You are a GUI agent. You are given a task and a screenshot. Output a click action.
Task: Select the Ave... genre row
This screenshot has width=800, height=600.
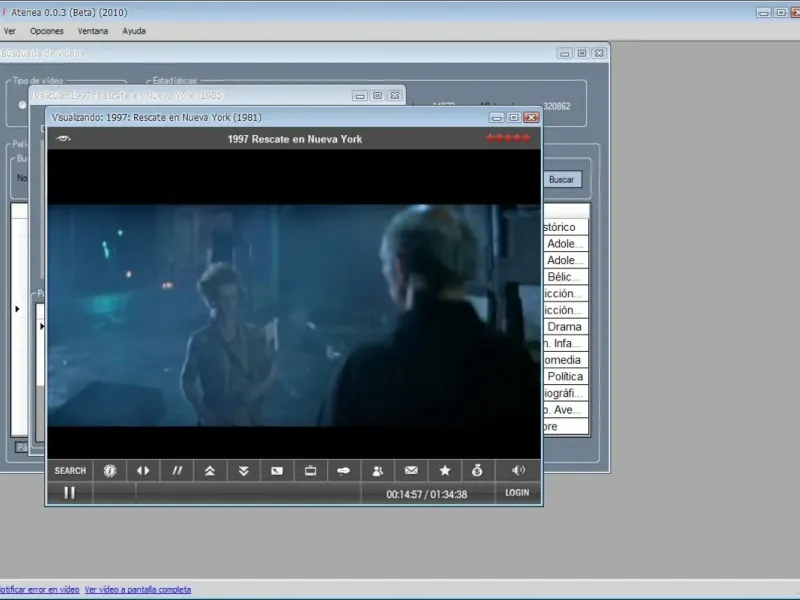565,410
